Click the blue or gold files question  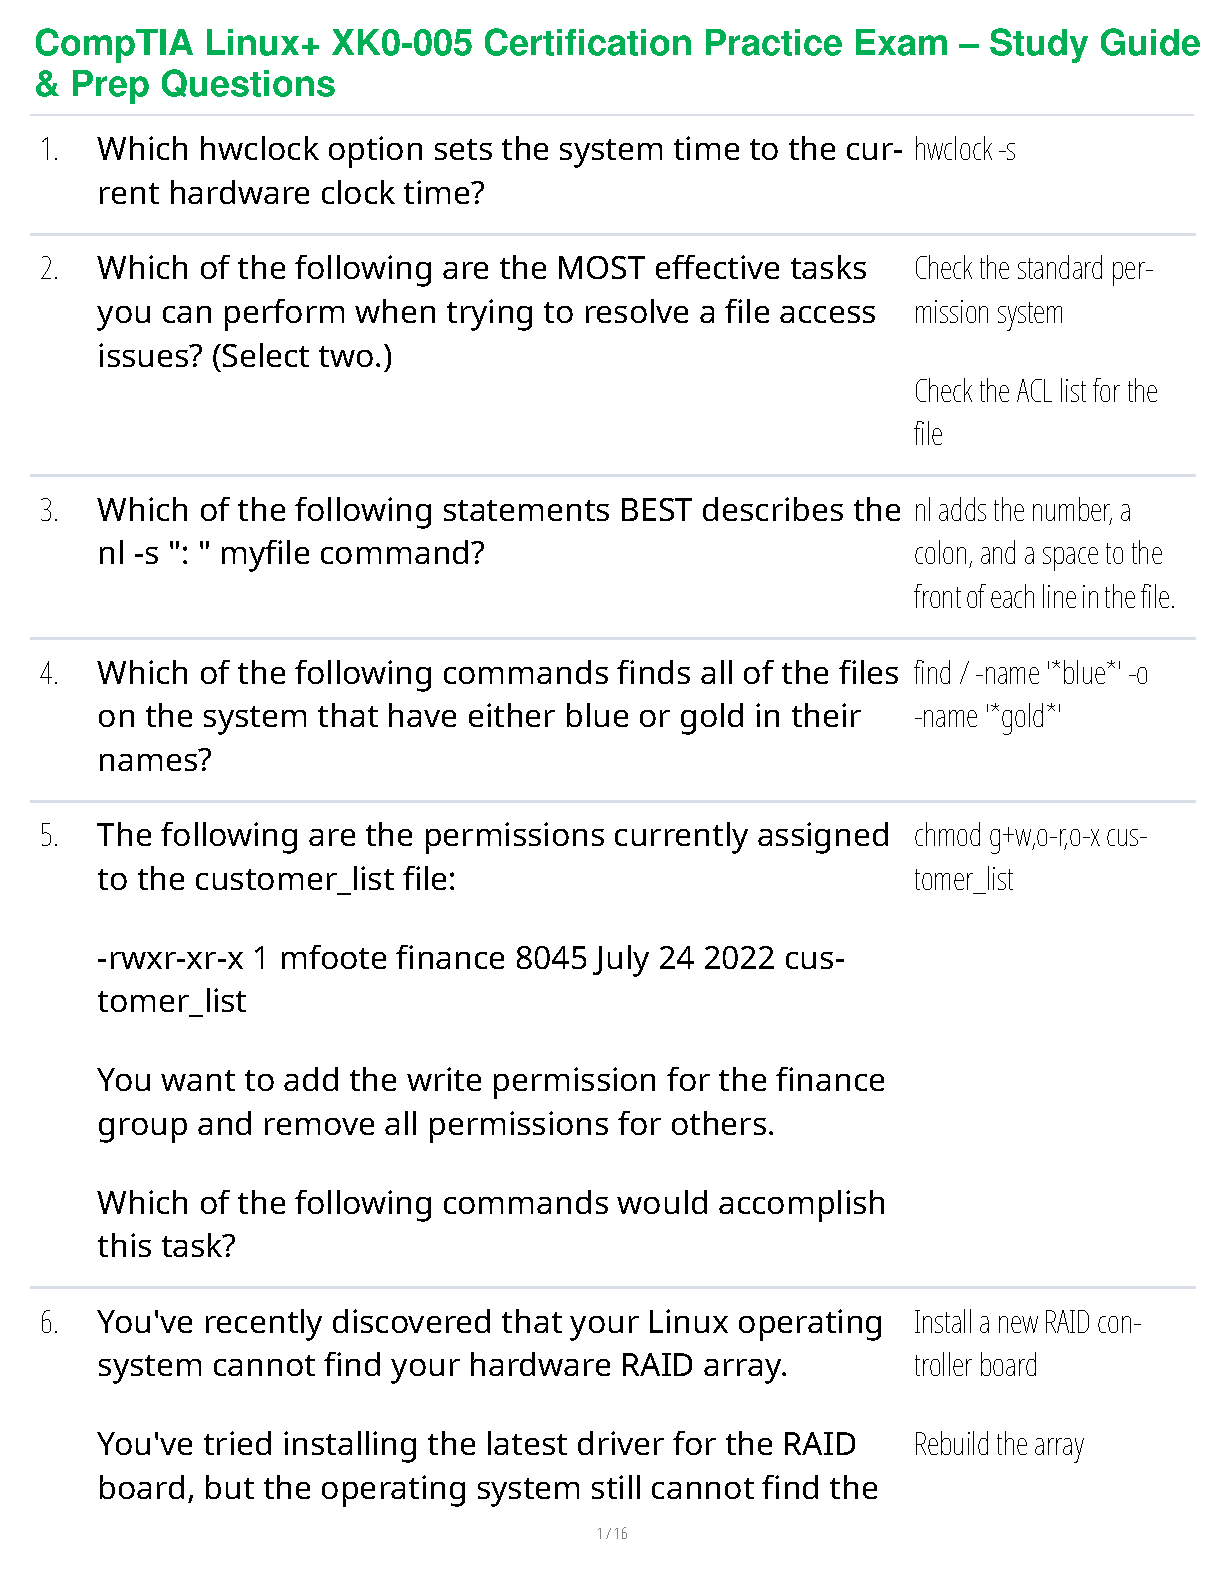[497, 716]
